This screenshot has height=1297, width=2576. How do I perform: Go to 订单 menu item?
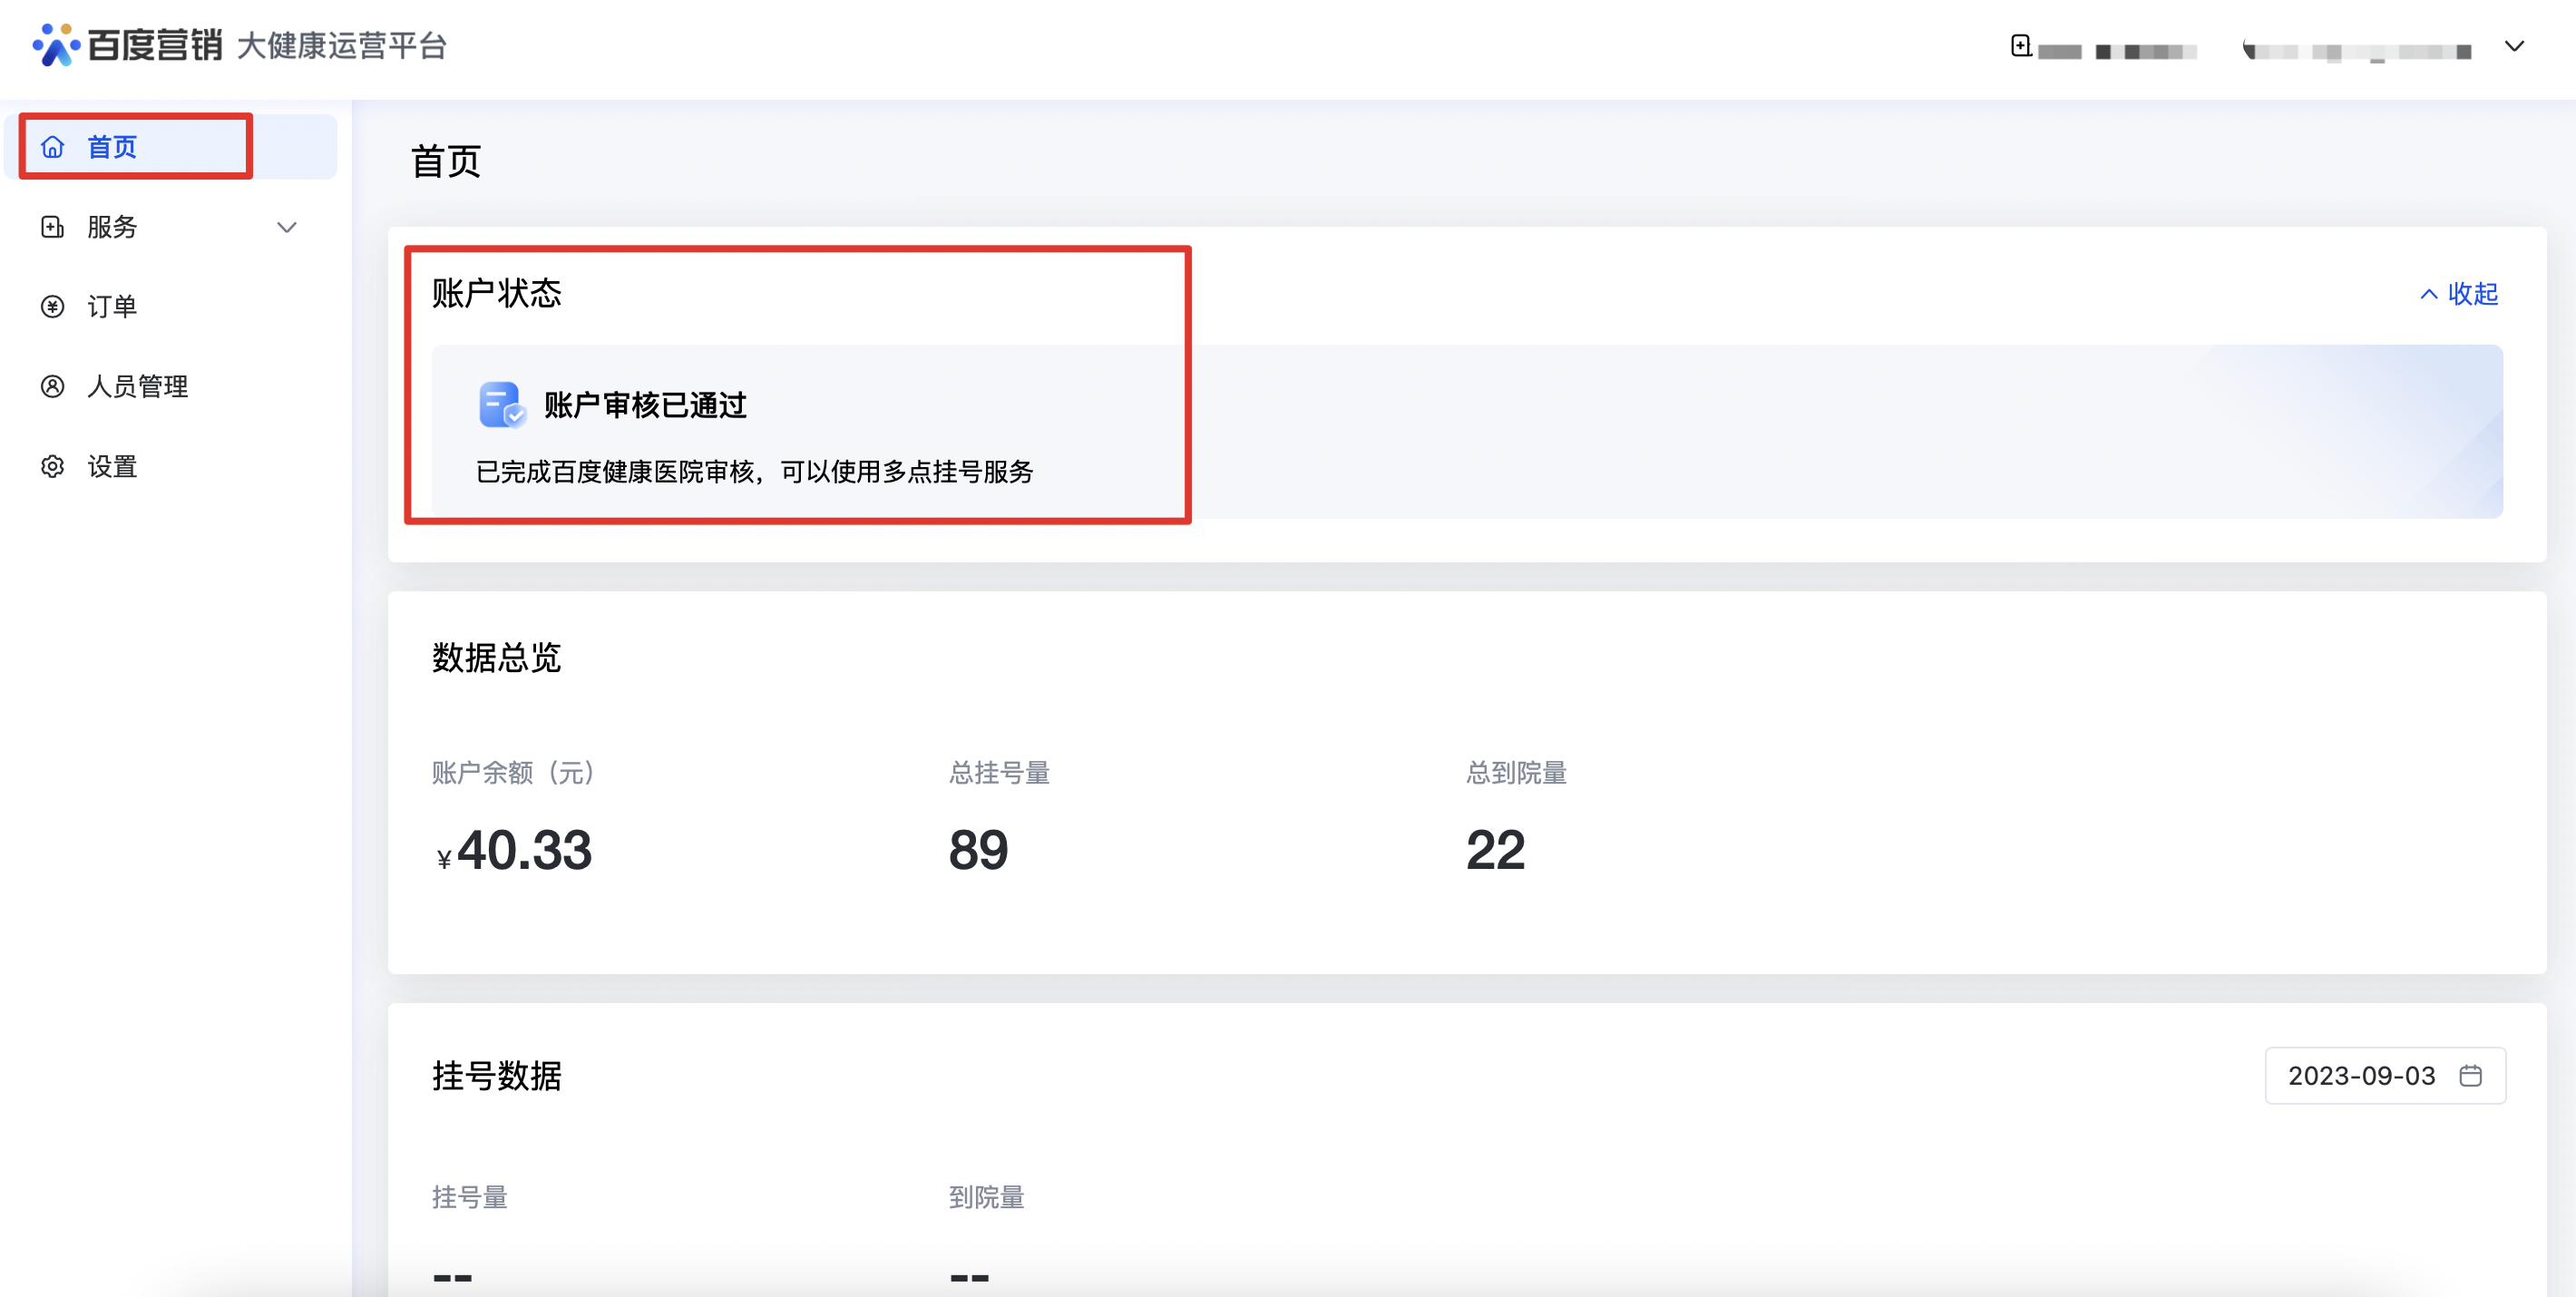click(112, 307)
